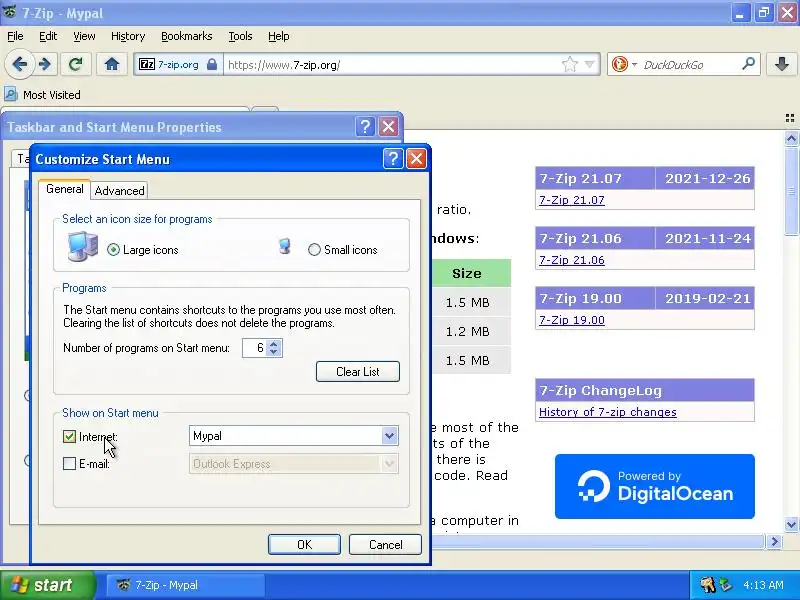Image resolution: width=800 pixels, height=600 pixels.
Task: Open the Bookmarks menu
Action: (x=187, y=36)
